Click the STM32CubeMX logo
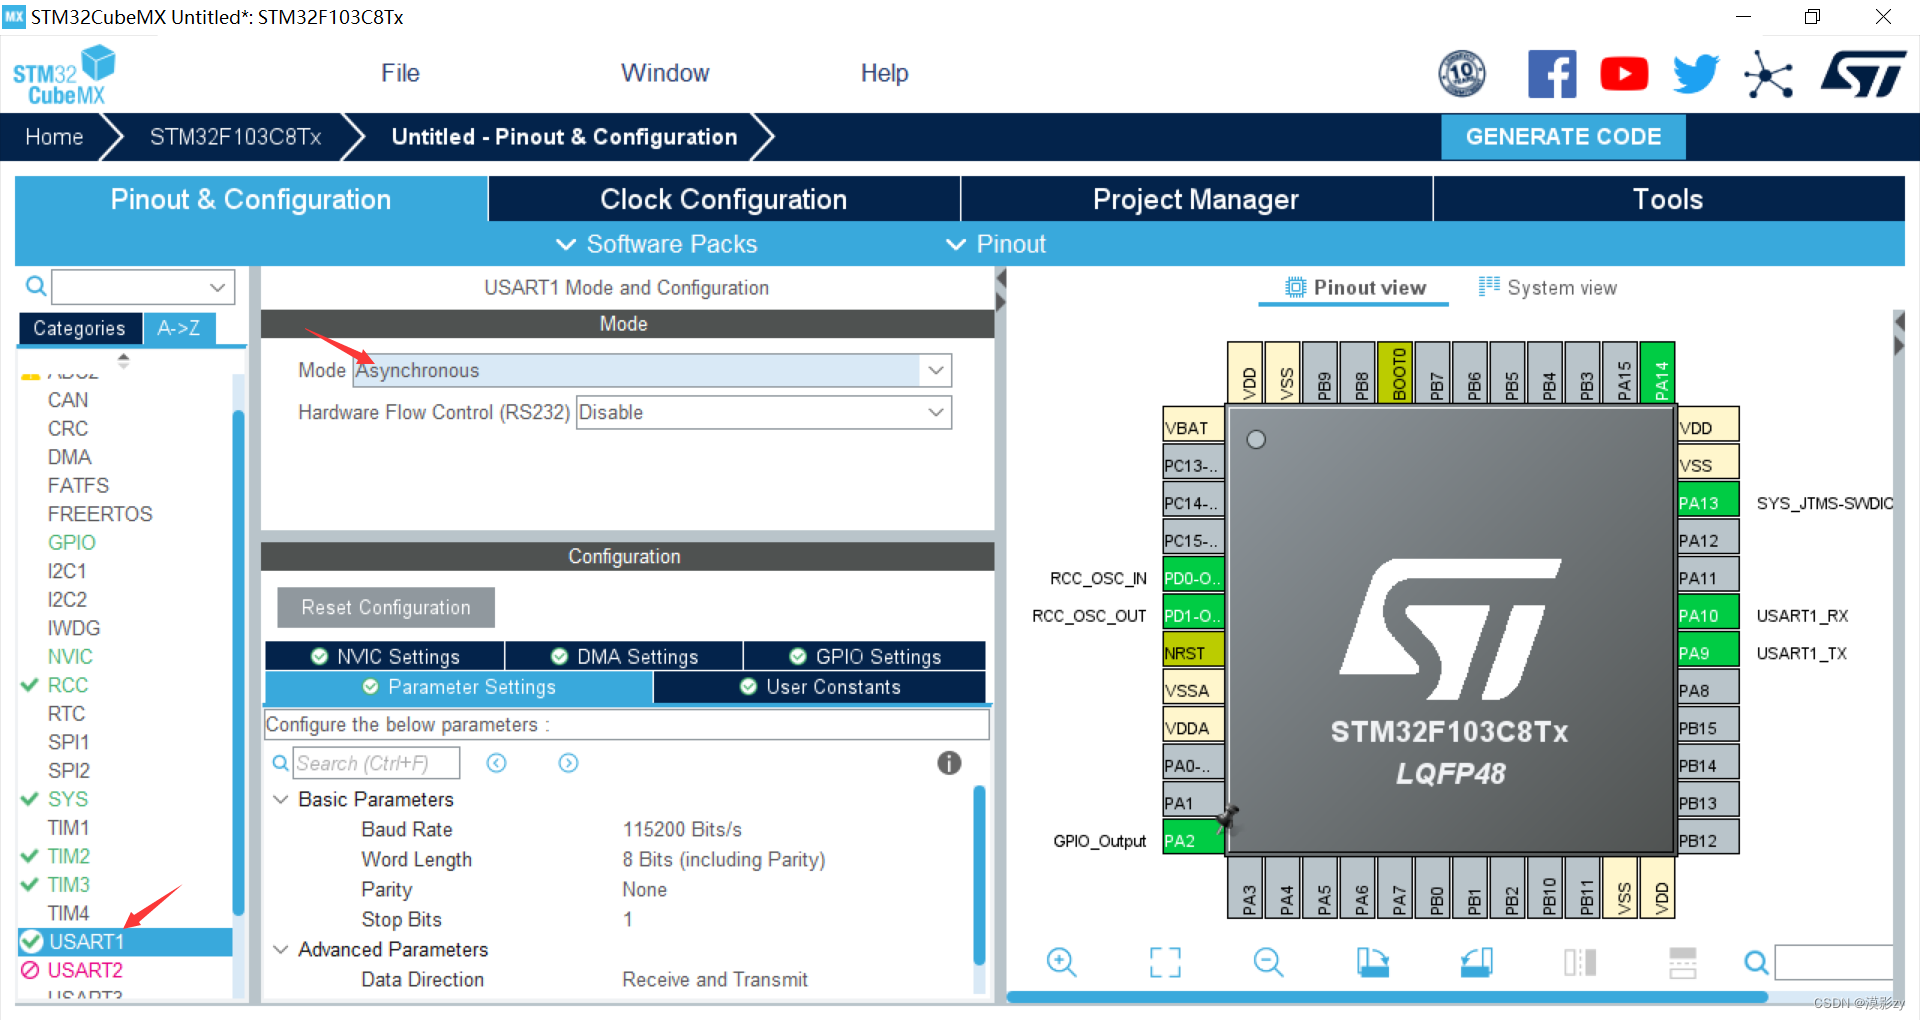This screenshot has width=1920, height=1020. tap(64, 75)
